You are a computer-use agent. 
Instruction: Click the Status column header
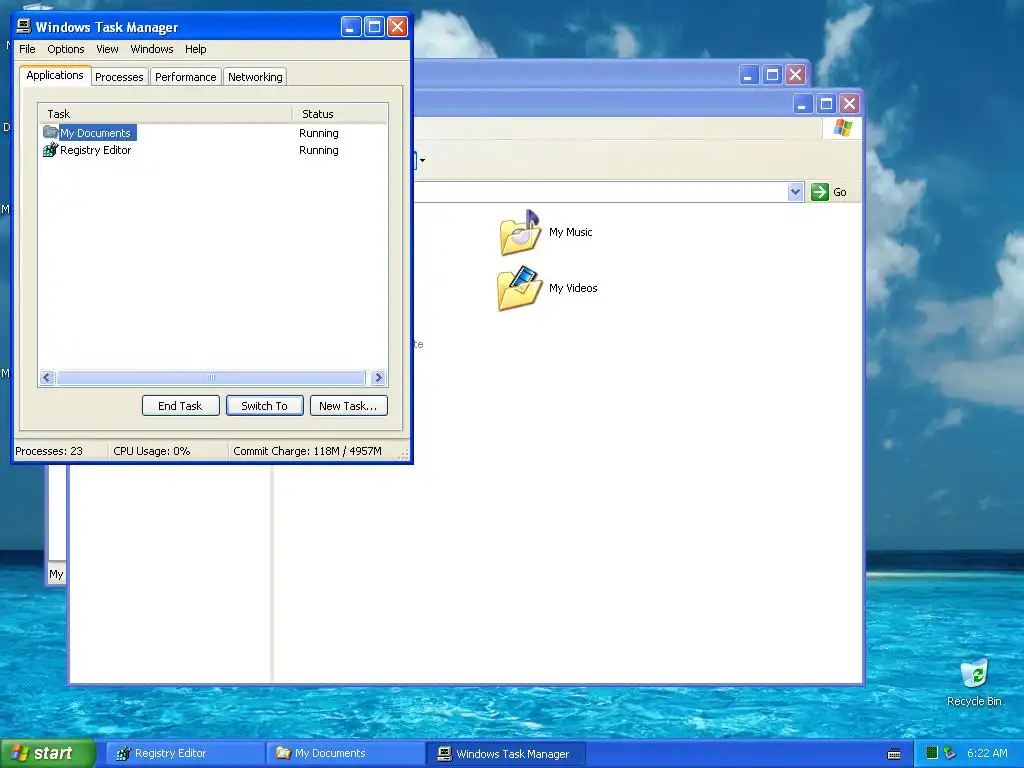(340, 114)
